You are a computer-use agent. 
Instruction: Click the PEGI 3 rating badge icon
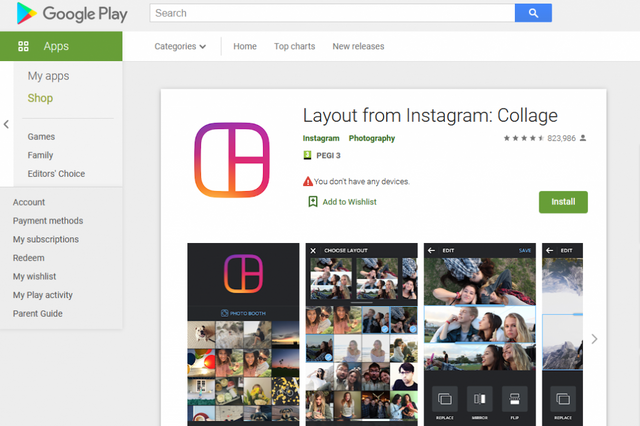(307, 155)
